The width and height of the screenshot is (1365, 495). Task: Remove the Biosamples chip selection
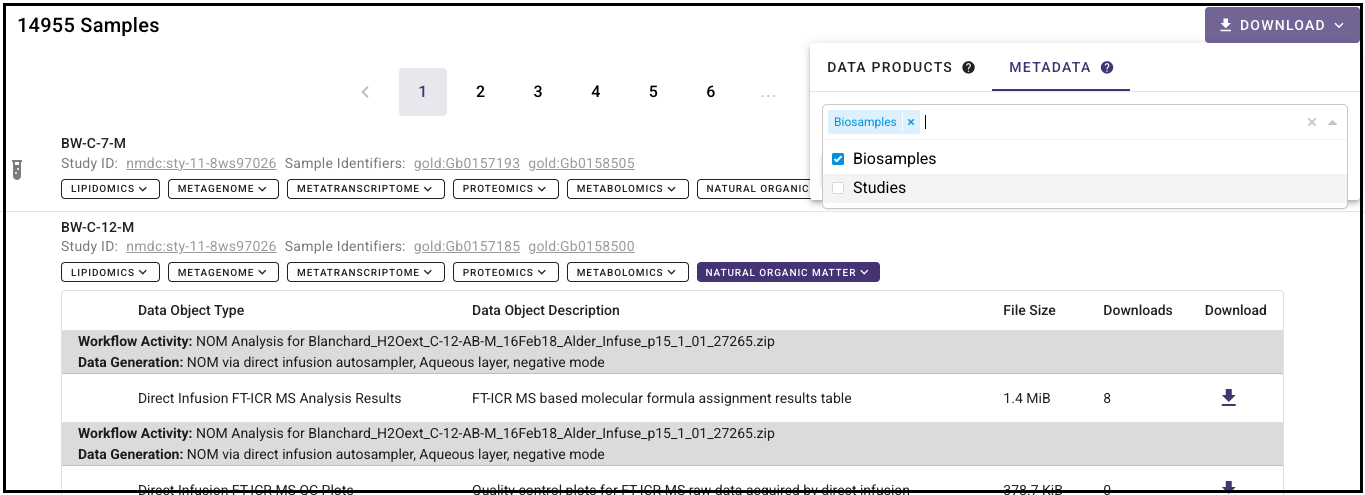click(x=910, y=122)
